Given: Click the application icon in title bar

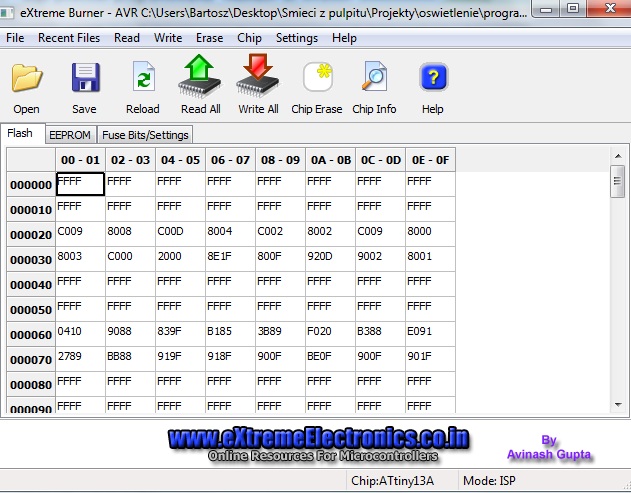Looking at the screenshot, I should [x=6, y=13].
